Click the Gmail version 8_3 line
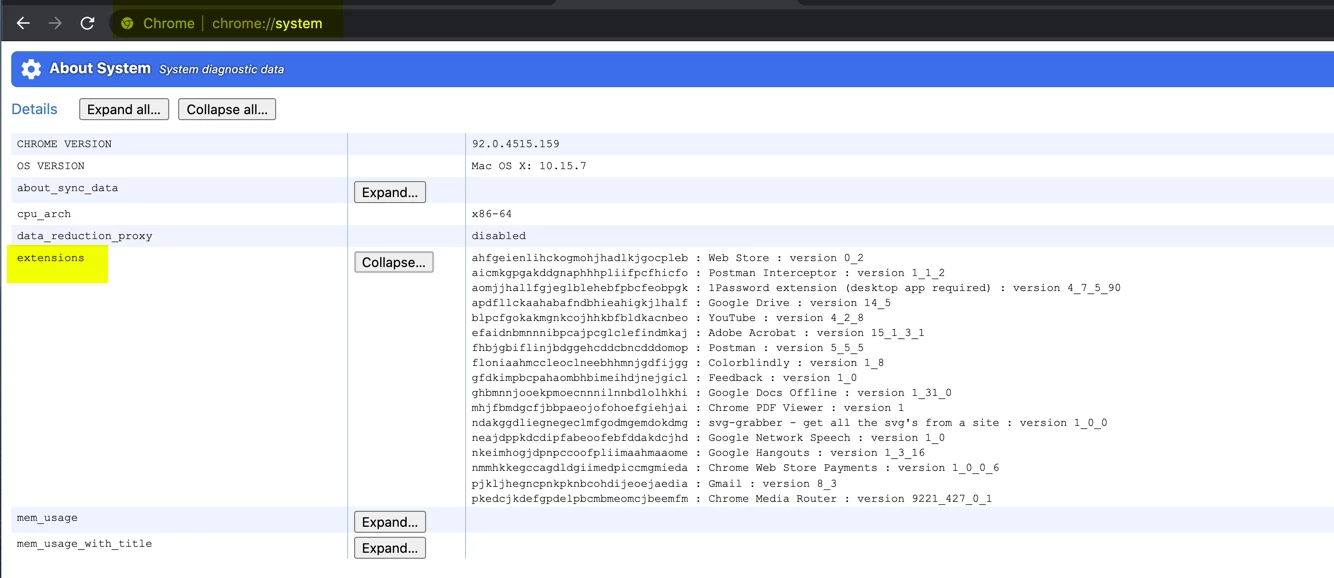The image size is (1334, 578). pos(654,484)
